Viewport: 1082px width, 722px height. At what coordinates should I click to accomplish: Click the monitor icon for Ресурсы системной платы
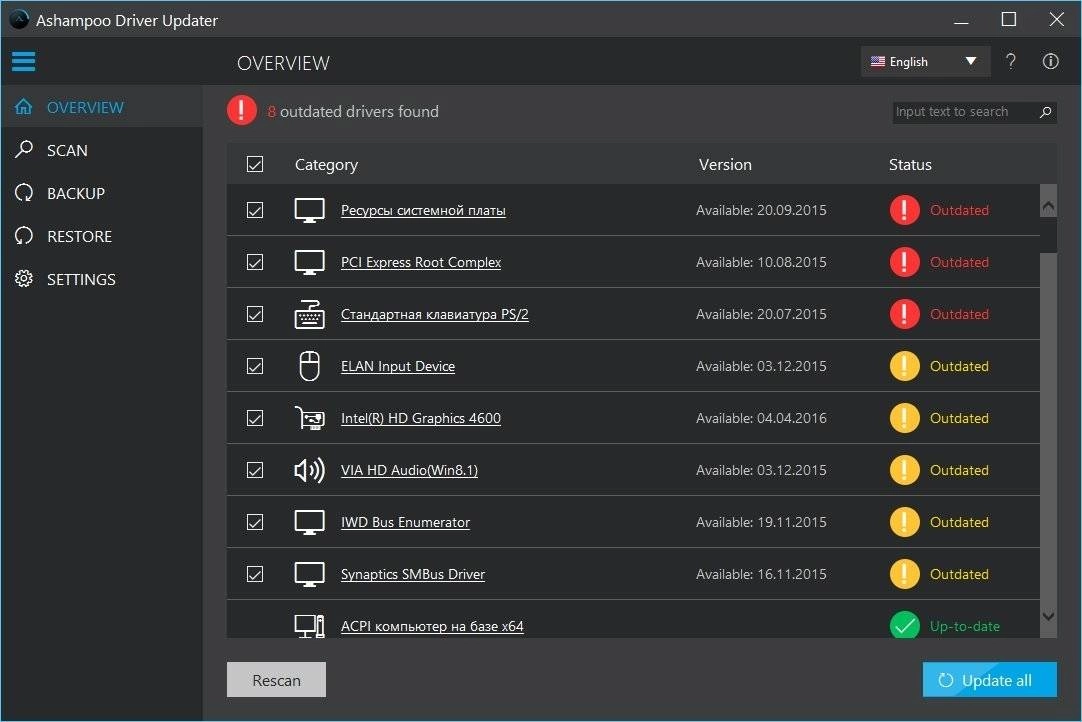309,211
